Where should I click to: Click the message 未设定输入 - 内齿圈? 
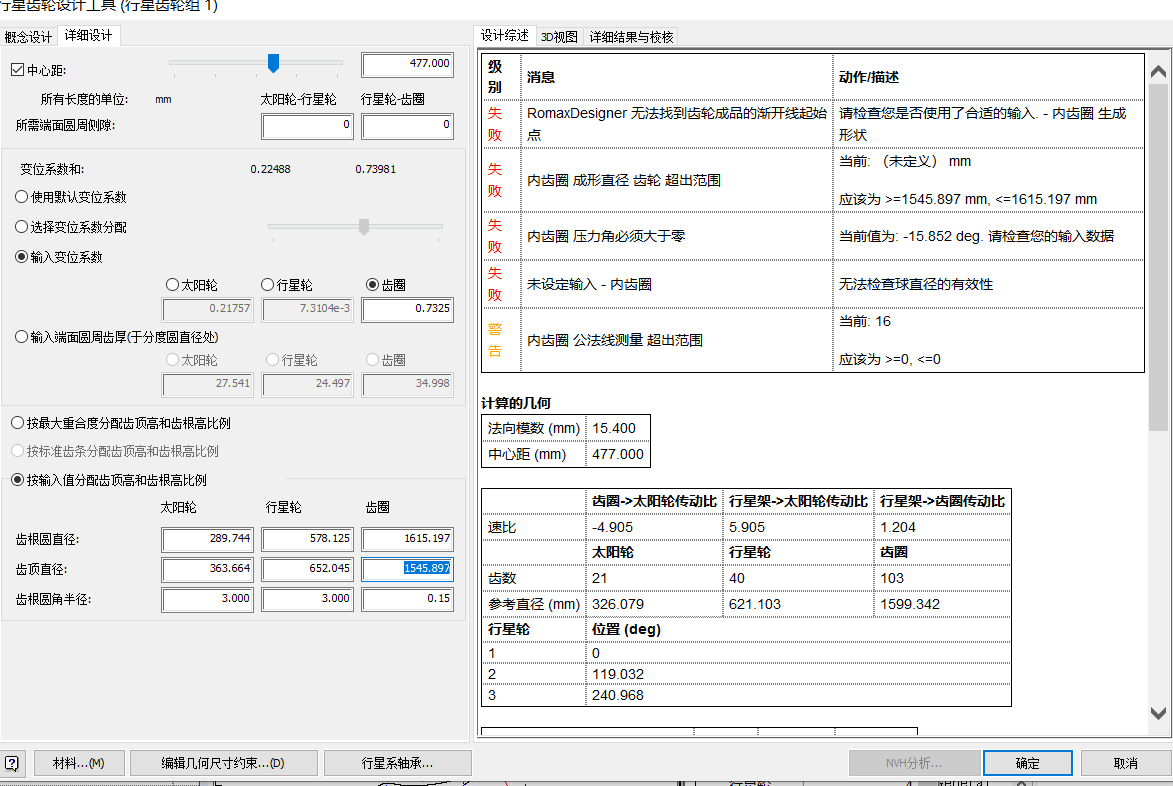point(589,284)
